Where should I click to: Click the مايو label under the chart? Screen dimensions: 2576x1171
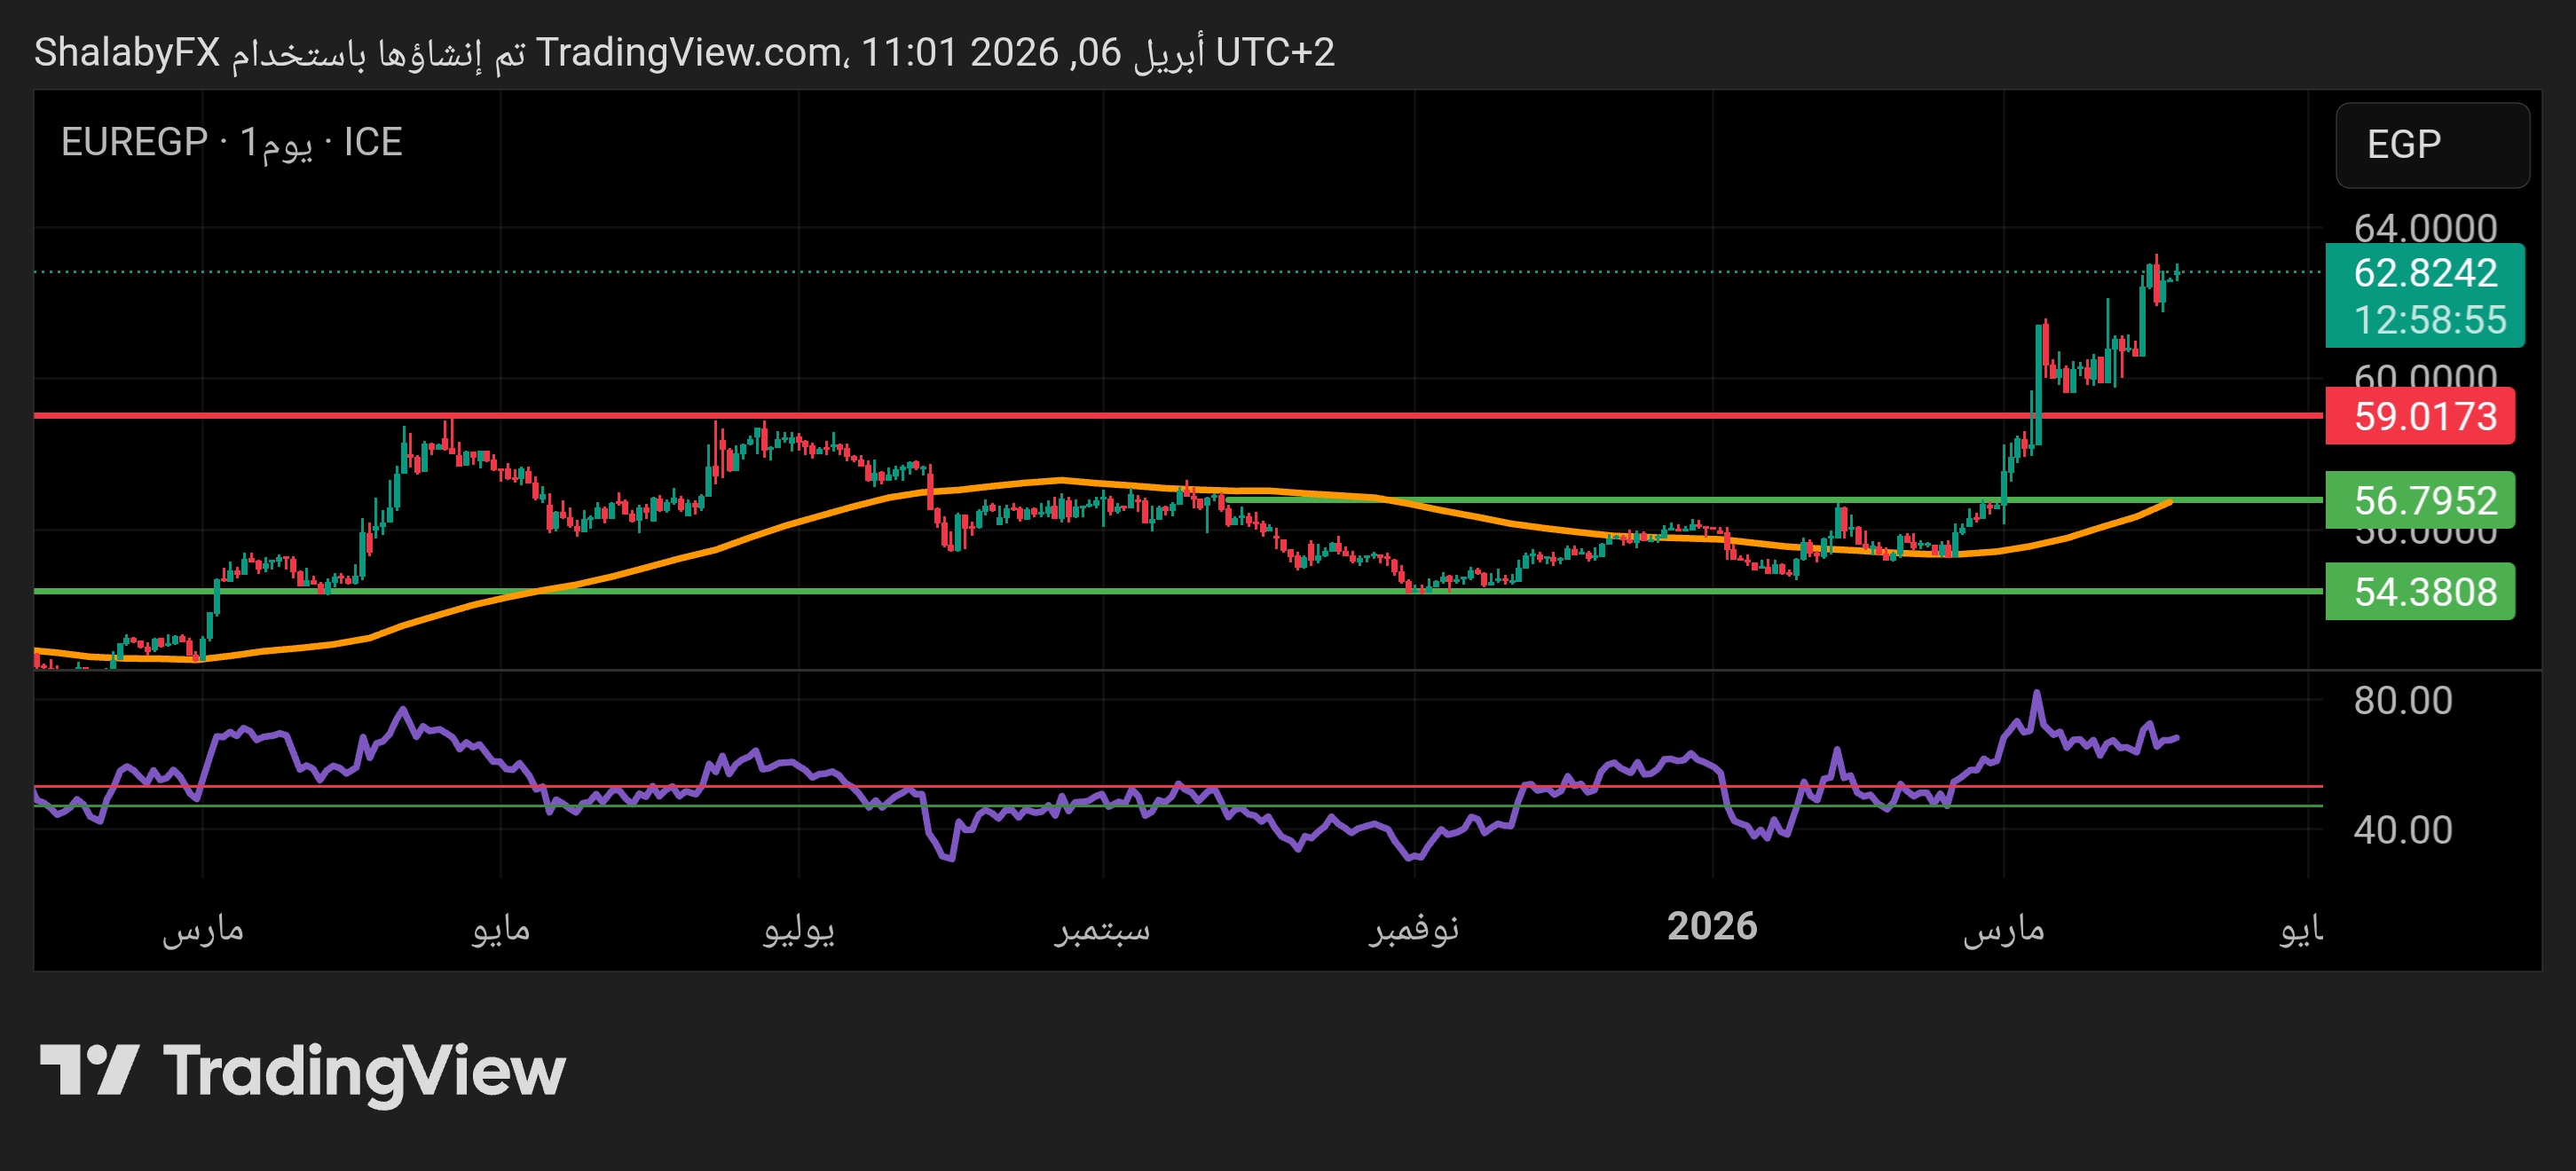[501, 929]
